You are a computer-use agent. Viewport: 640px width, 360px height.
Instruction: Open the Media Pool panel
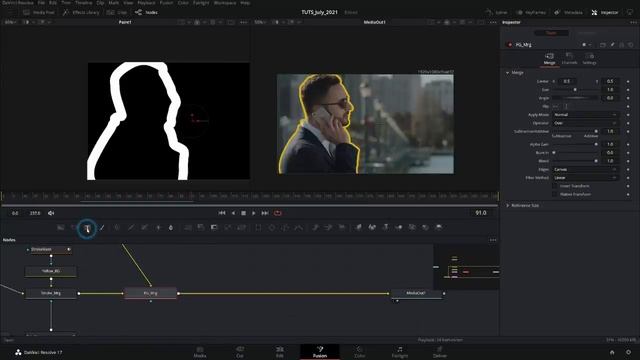coord(39,13)
